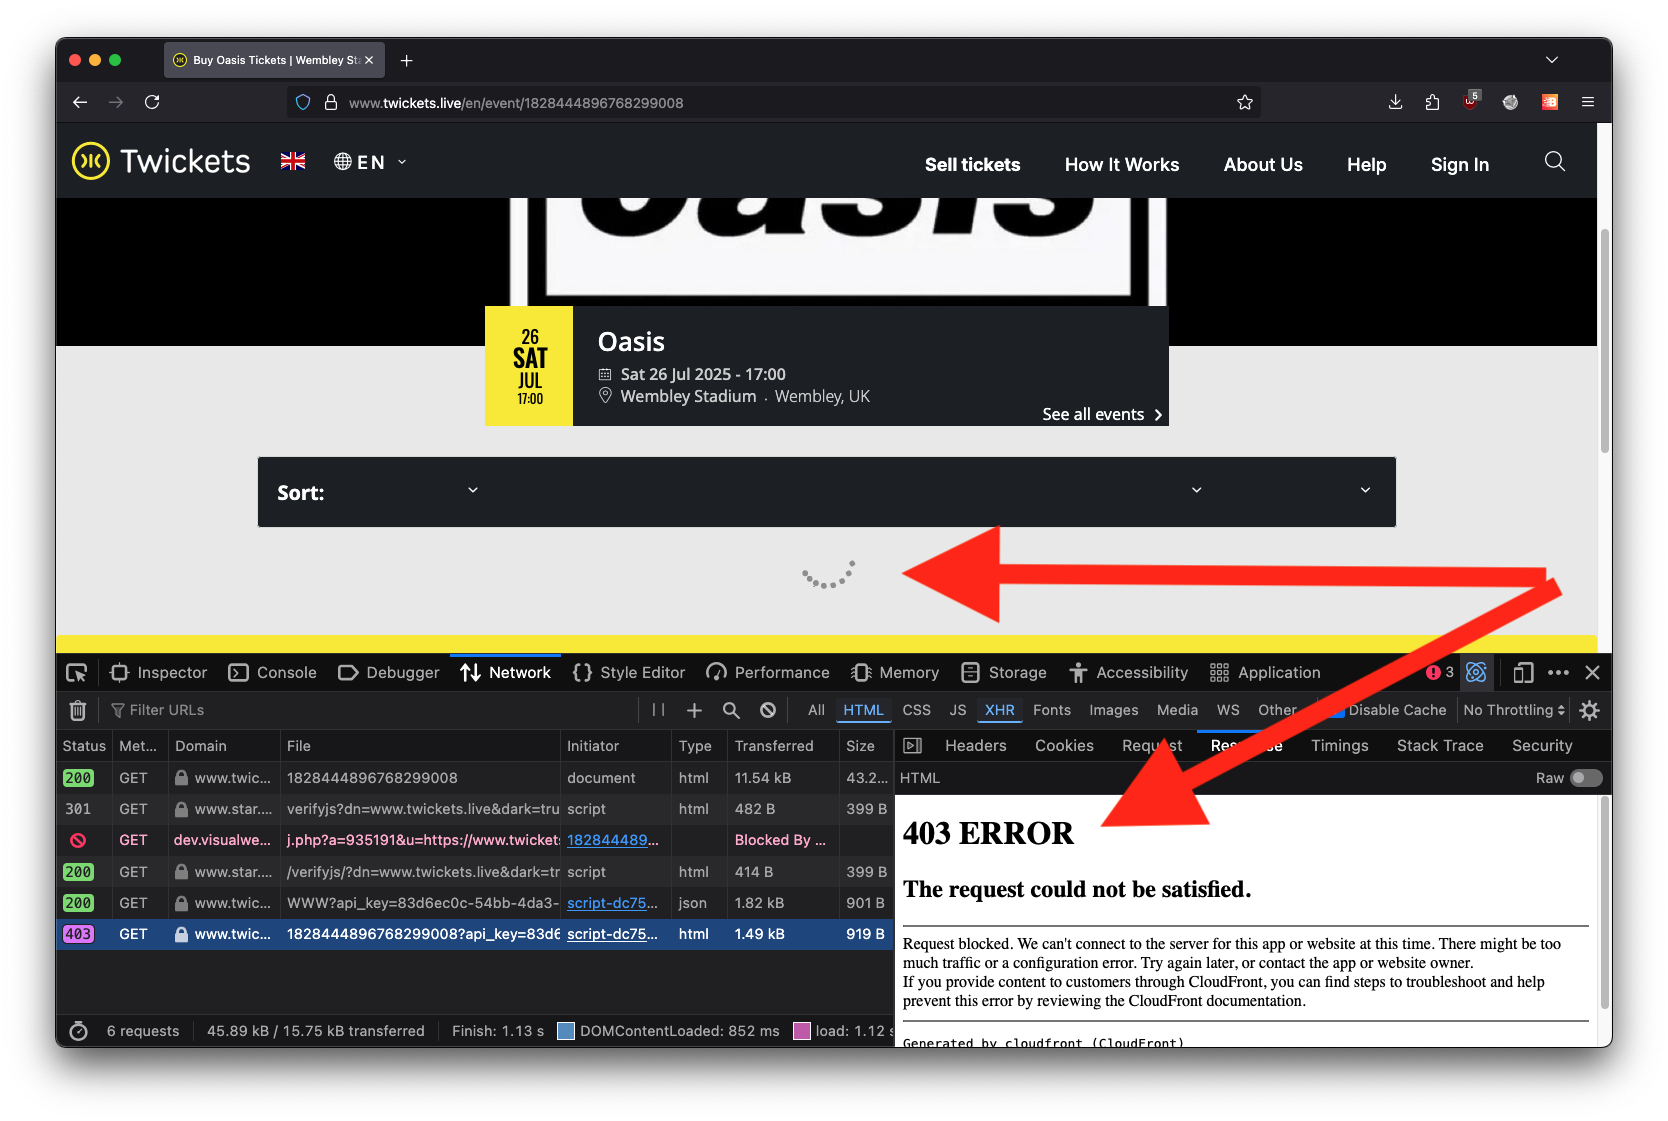Click the React devtools atom icon

(x=1476, y=673)
